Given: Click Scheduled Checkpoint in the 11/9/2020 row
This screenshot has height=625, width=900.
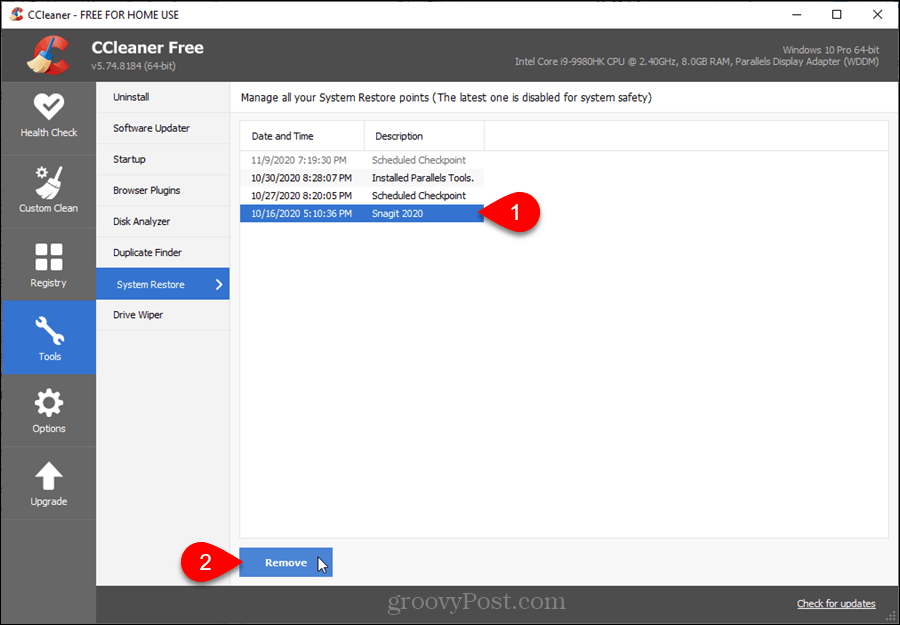Looking at the screenshot, I should click(x=419, y=160).
